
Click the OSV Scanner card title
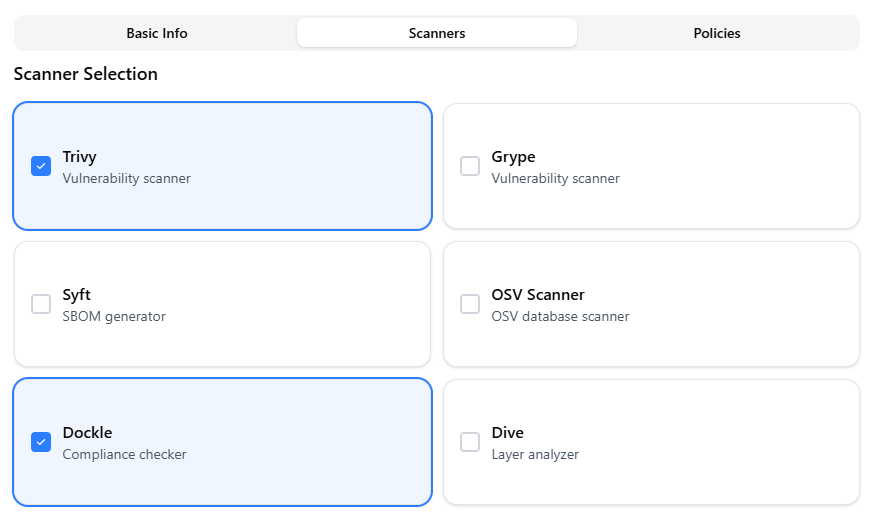pyautogui.click(x=538, y=295)
